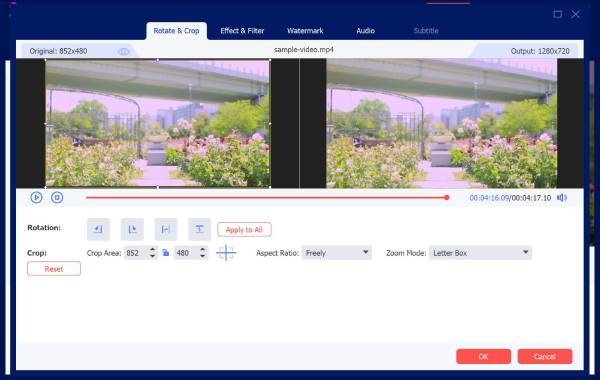Viewport: 600px width, 380px height.
Task: Click the Reset crop button
Action: point(54,269)
